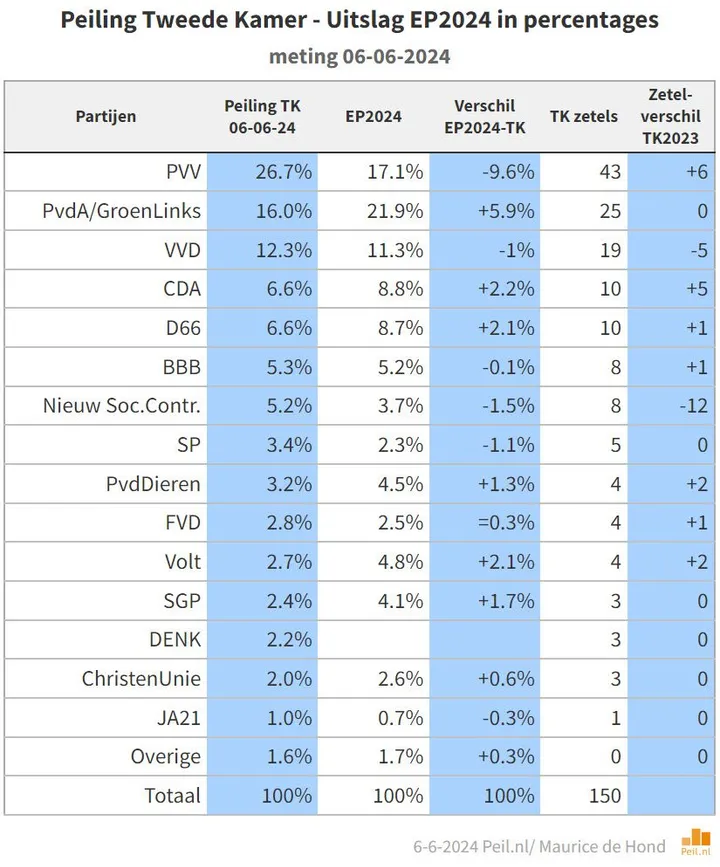
Task: Click the Peil.nl/ Maurice de Hond credit
Action: 539,847
